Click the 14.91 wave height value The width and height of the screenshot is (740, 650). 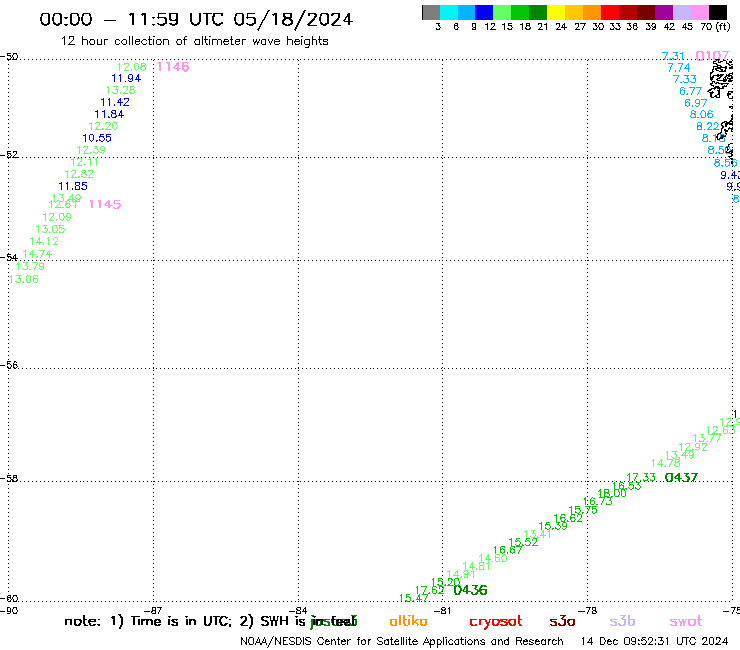coord(461,574)
